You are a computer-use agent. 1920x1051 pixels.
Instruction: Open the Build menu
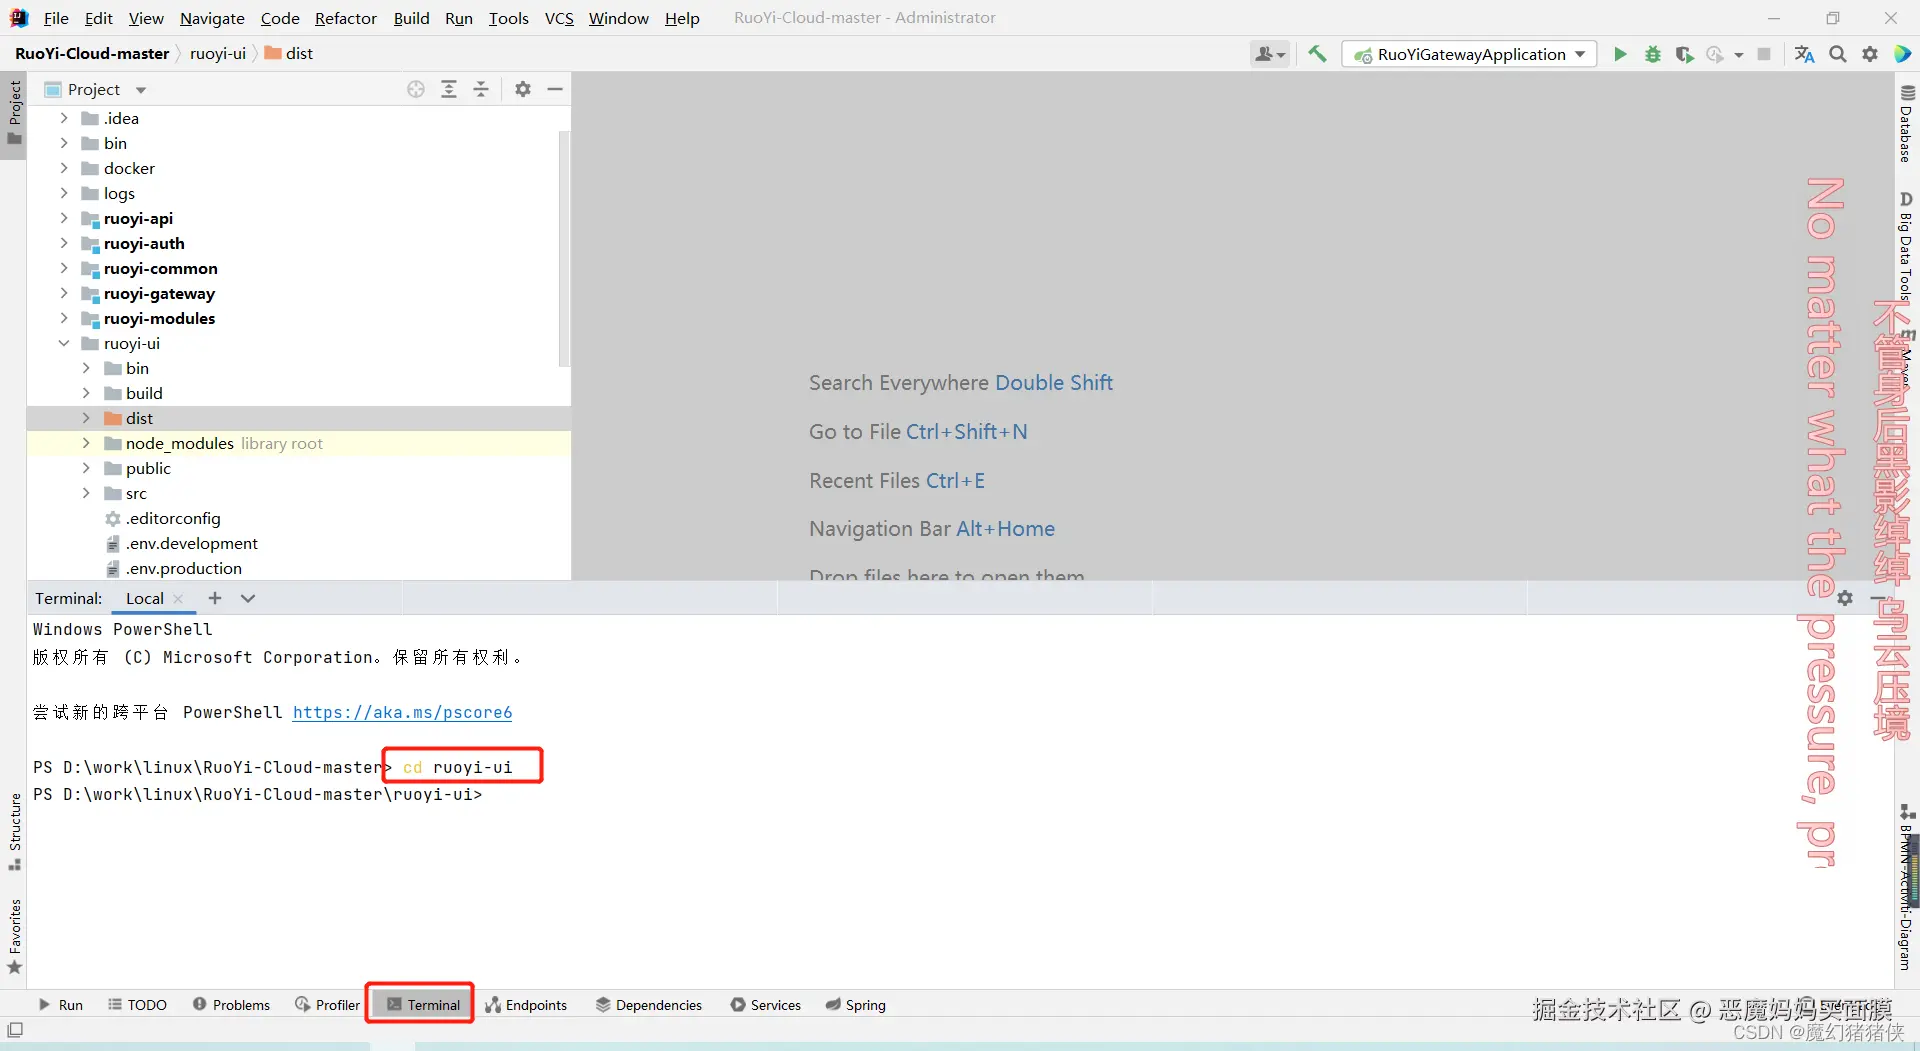(411, 18)
